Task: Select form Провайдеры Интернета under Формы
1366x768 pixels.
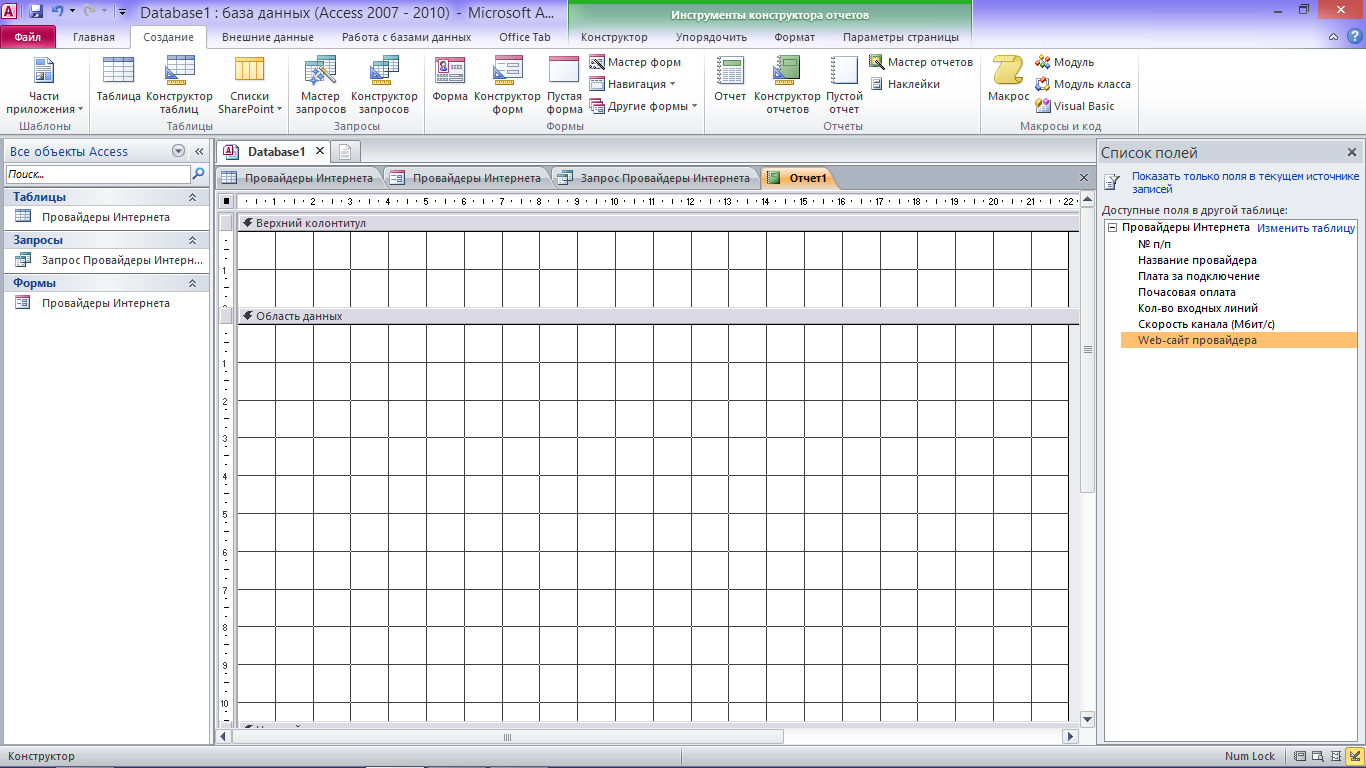Action: coord(105,303)
